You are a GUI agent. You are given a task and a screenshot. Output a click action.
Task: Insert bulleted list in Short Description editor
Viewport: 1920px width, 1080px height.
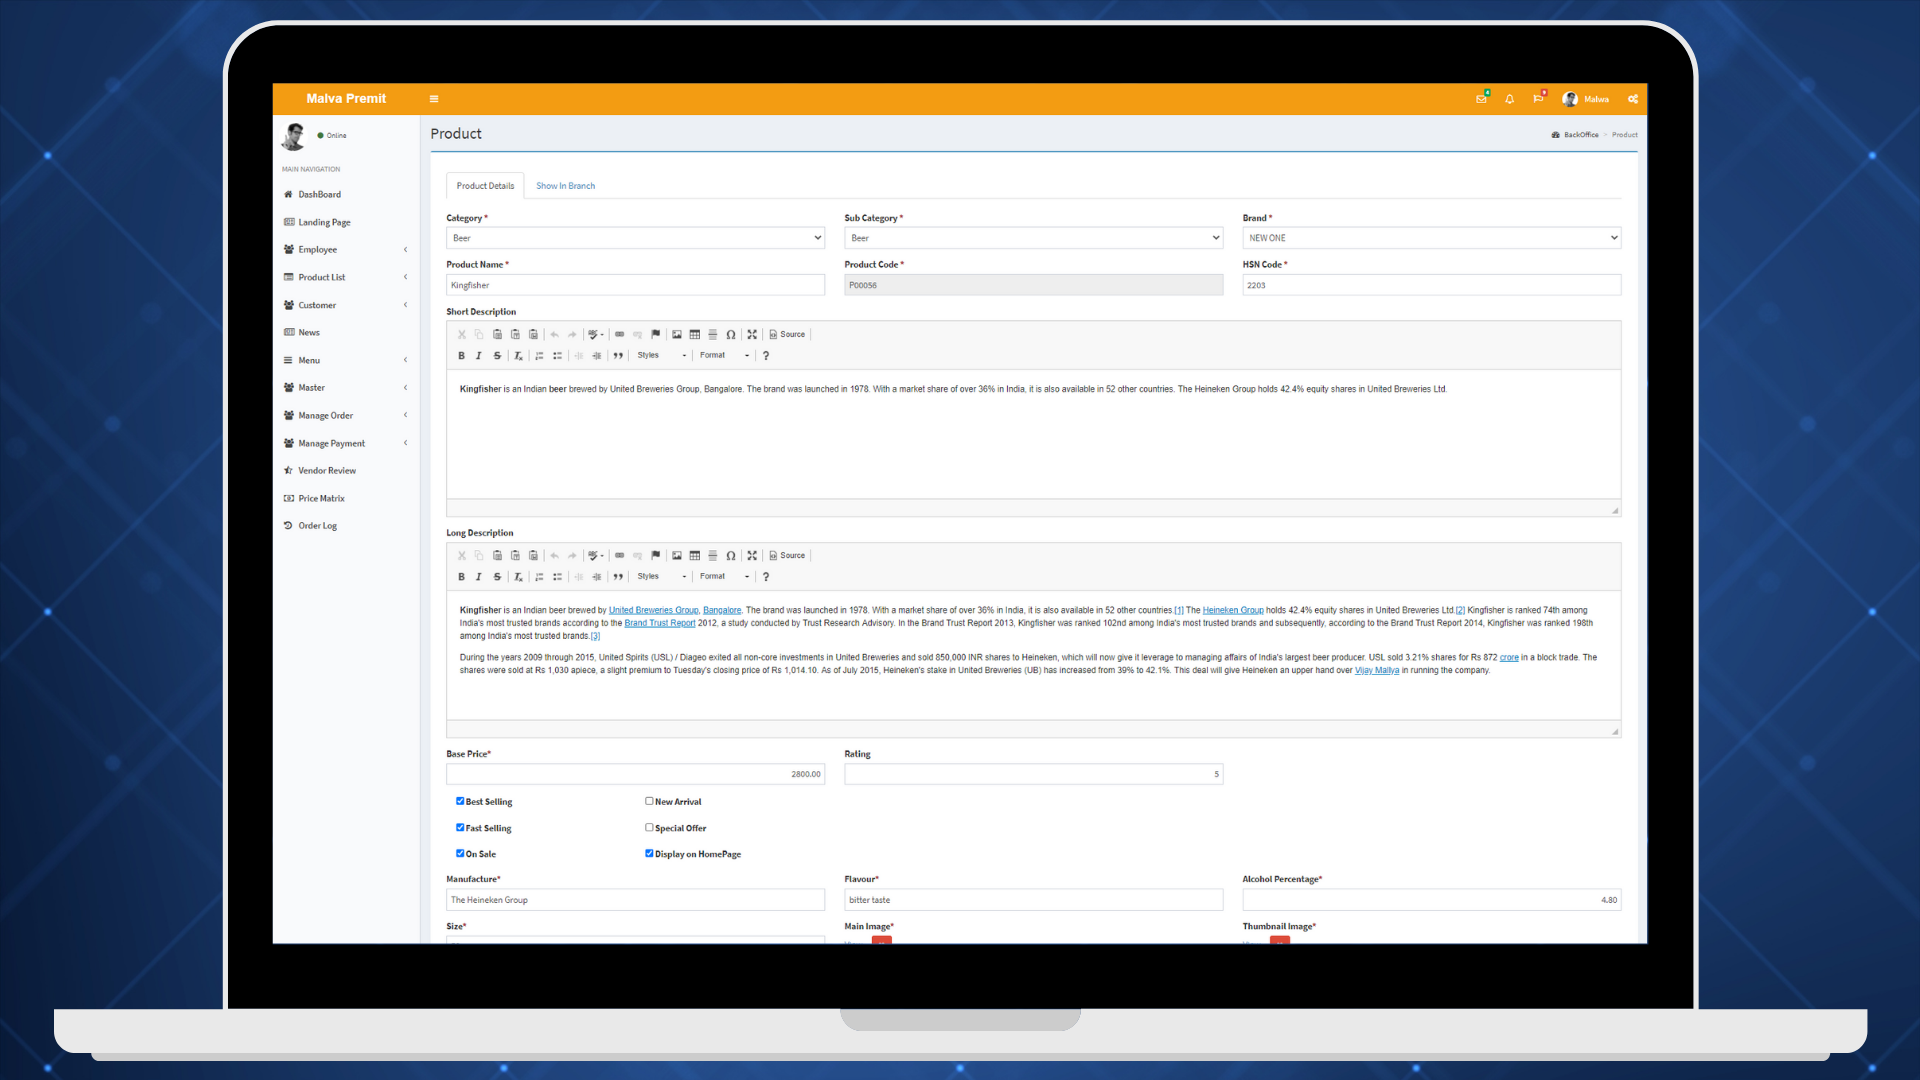(x=557, y=356)
